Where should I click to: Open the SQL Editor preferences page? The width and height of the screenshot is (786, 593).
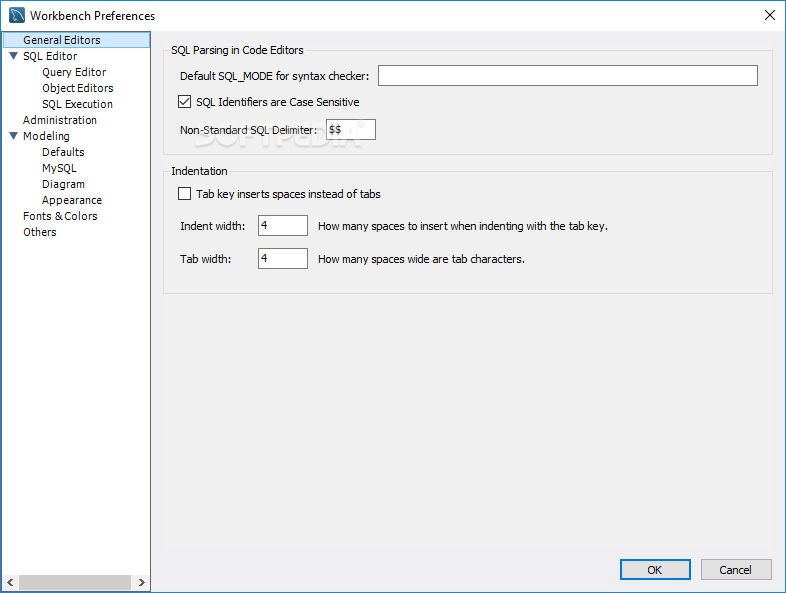pyautogui.click(x=50, y=56)
